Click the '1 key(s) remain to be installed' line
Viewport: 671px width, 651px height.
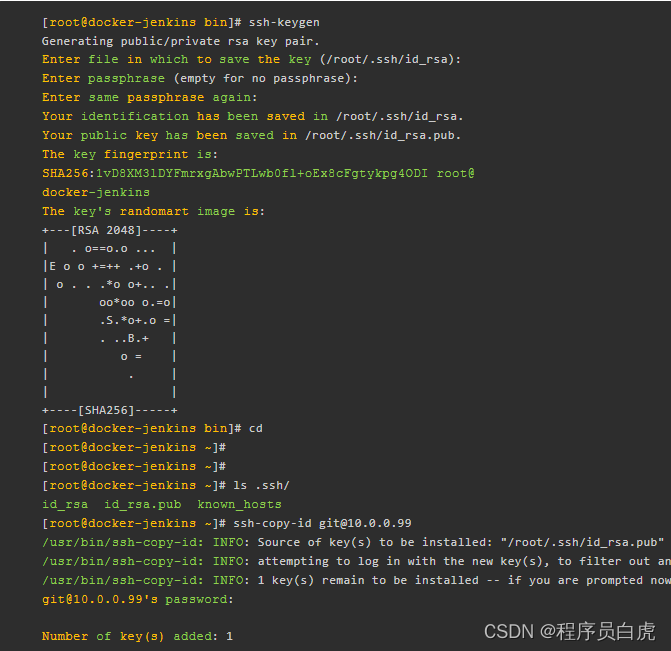click(356, 580)
